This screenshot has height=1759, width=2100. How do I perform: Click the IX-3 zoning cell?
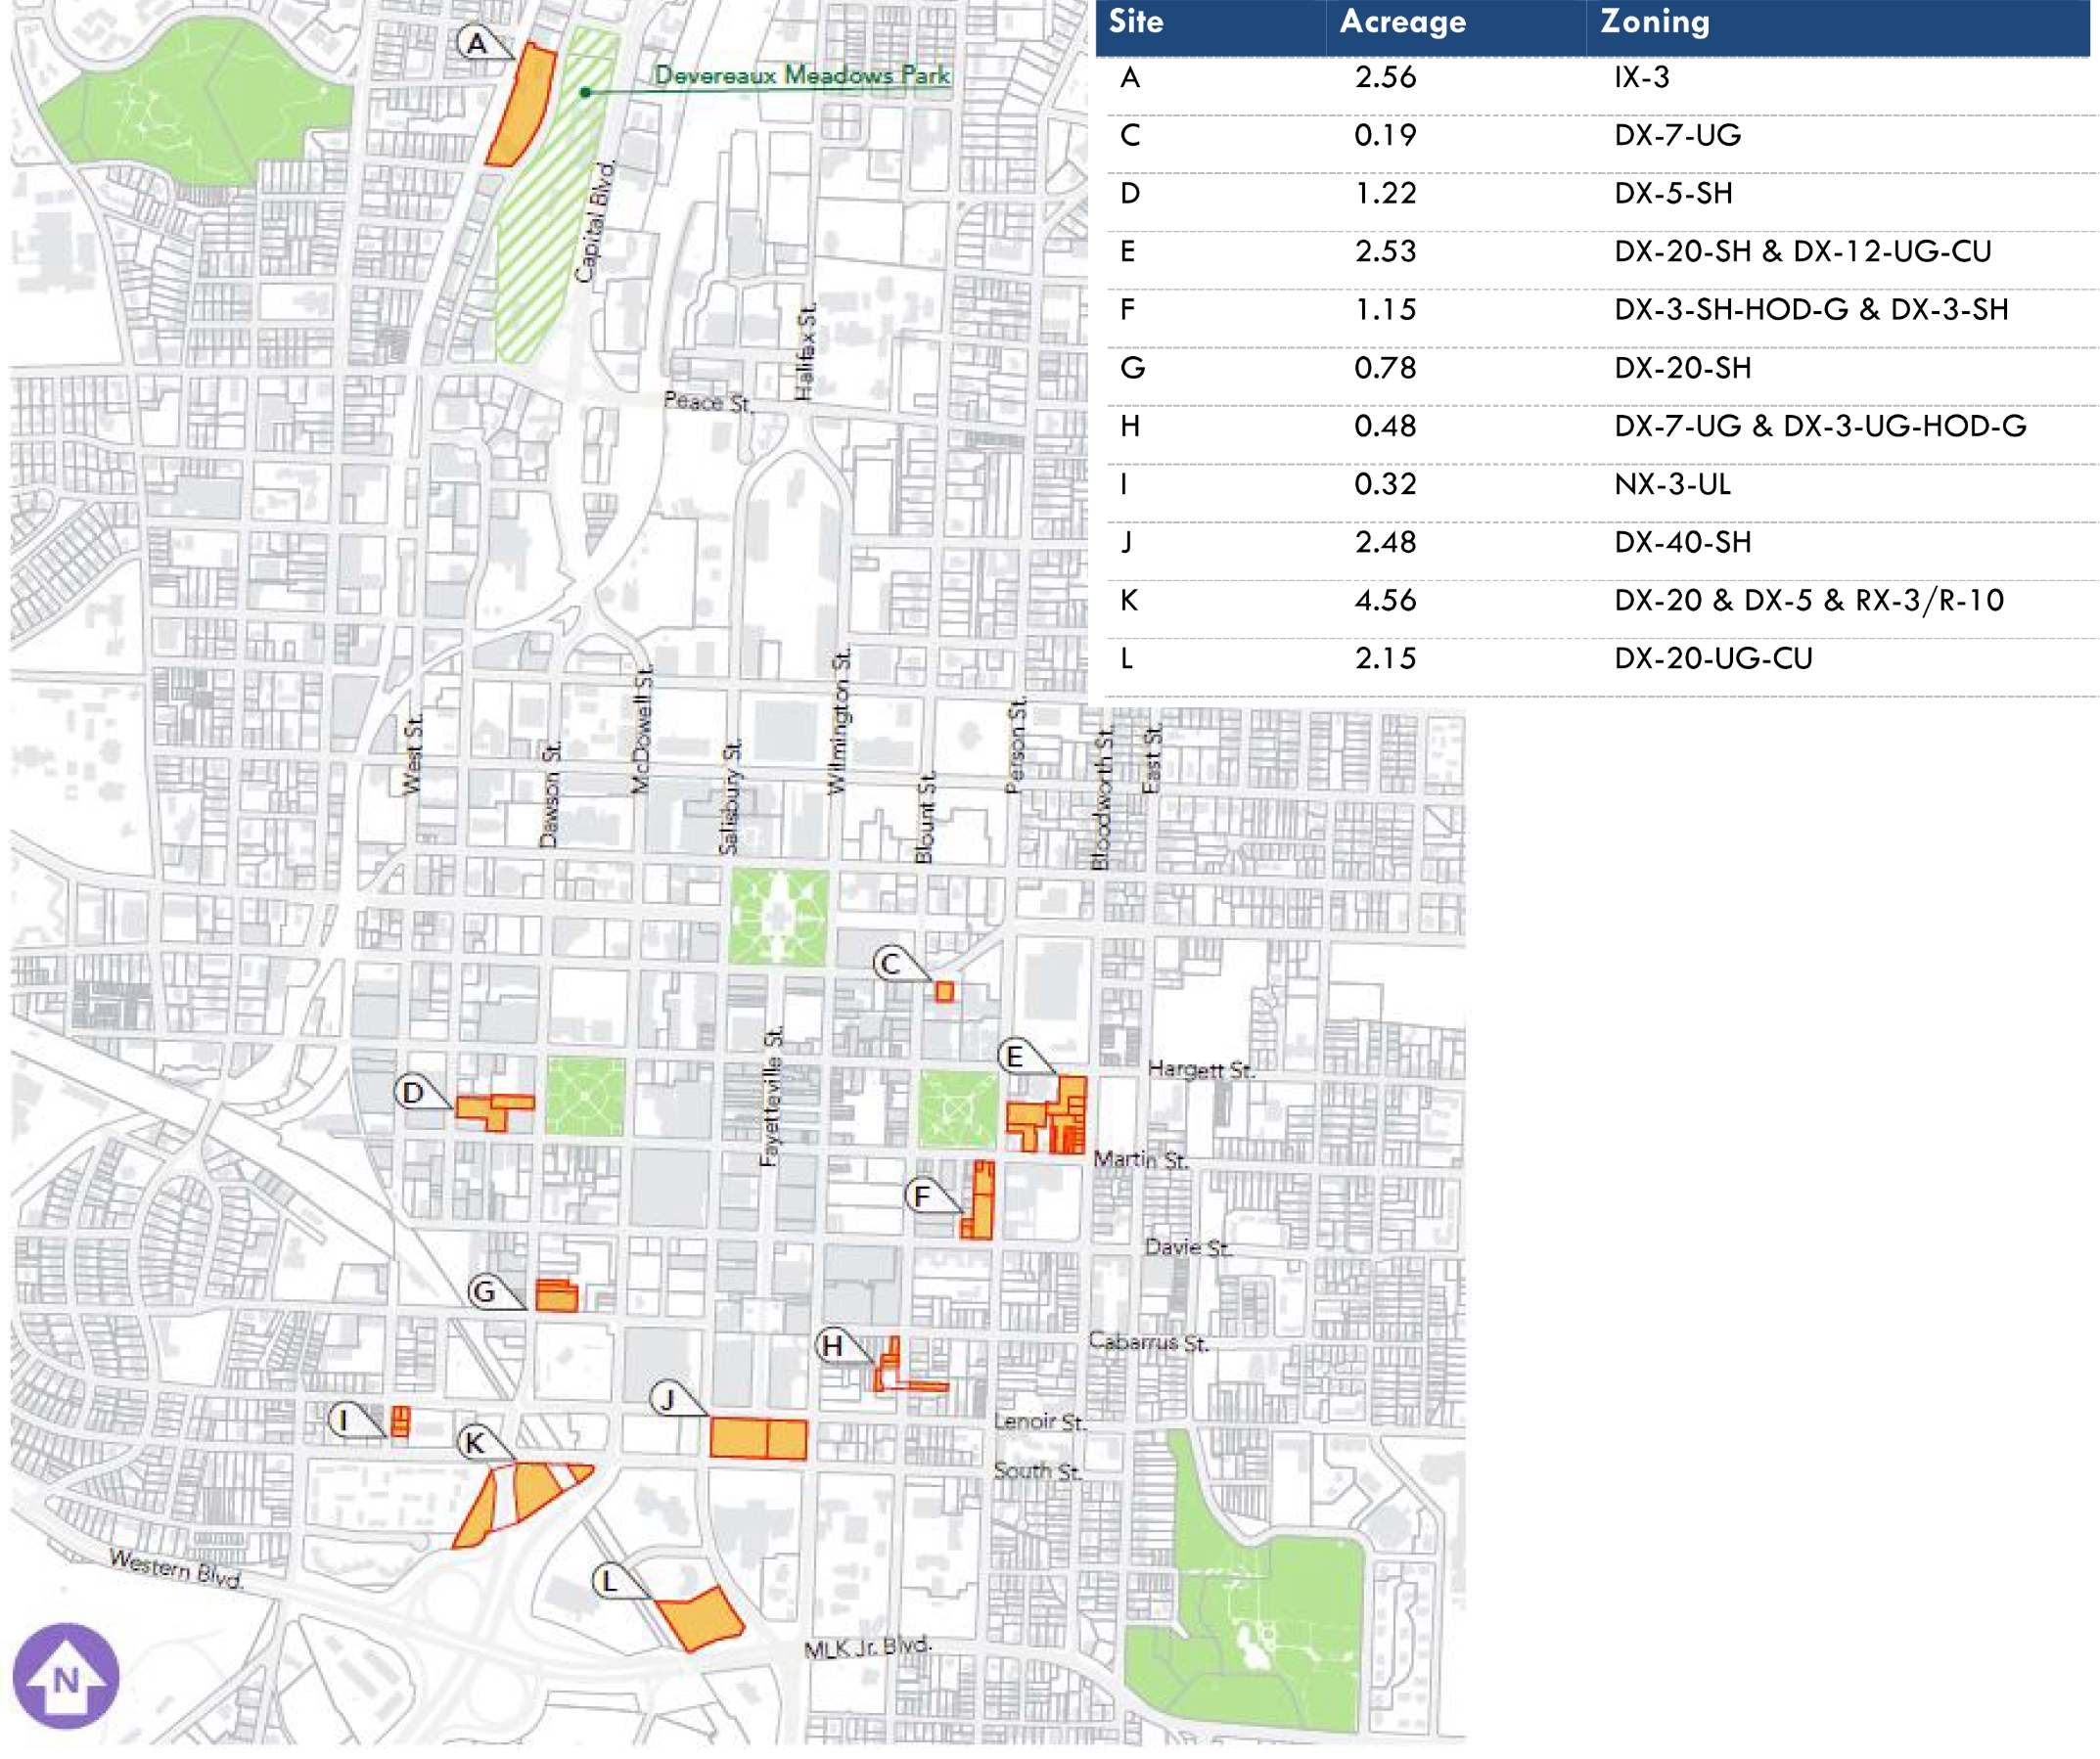click(1641, 77)
